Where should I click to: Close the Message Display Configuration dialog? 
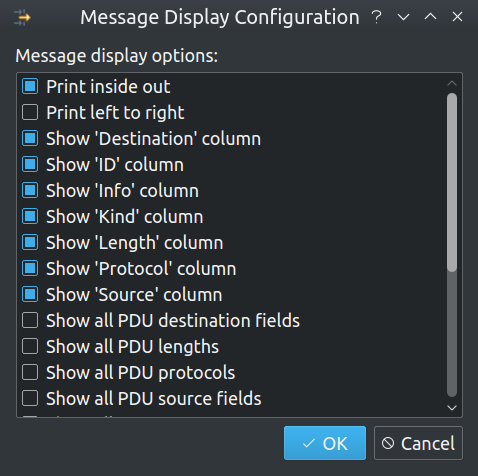[457, 17]
